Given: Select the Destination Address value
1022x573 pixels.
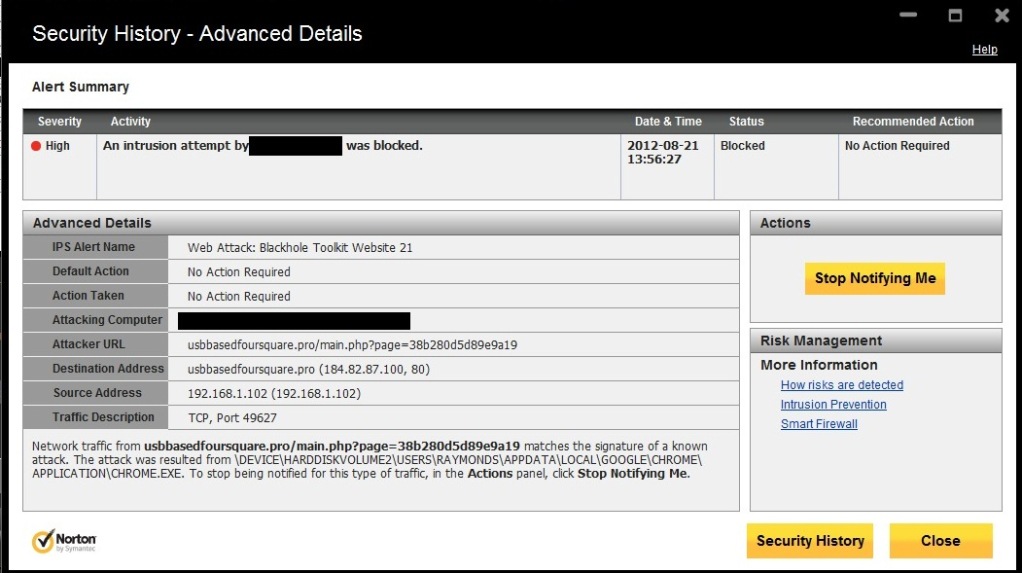Looking at the screenshot, I should pyautogui.click(x=308, y=369).
